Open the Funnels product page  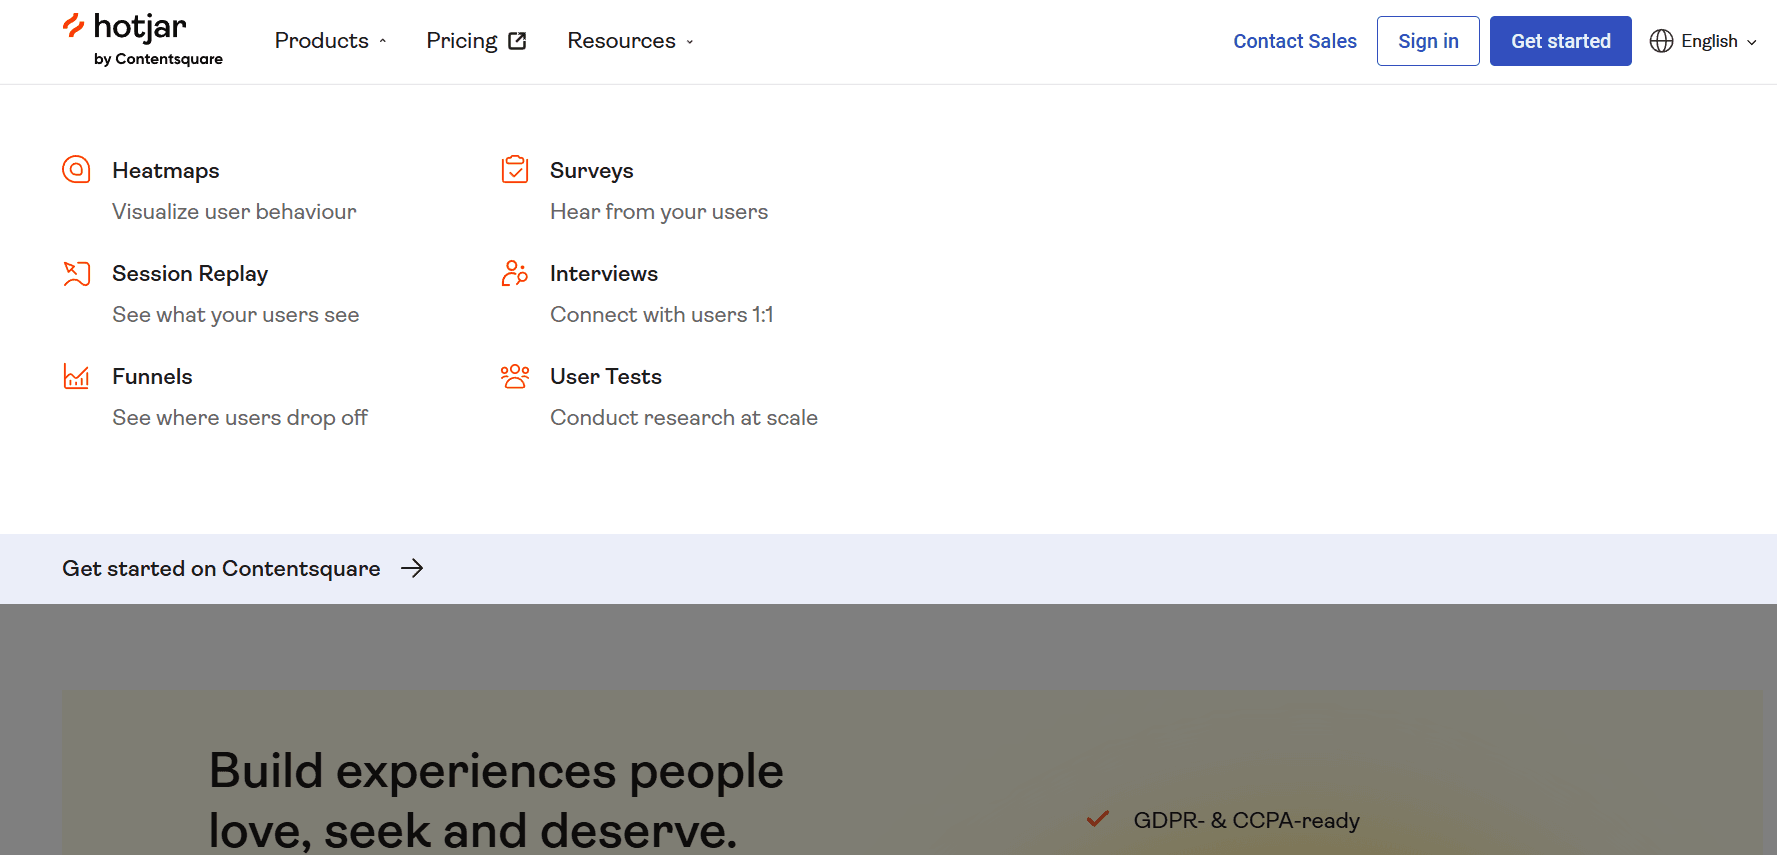(x=152, y=376)
